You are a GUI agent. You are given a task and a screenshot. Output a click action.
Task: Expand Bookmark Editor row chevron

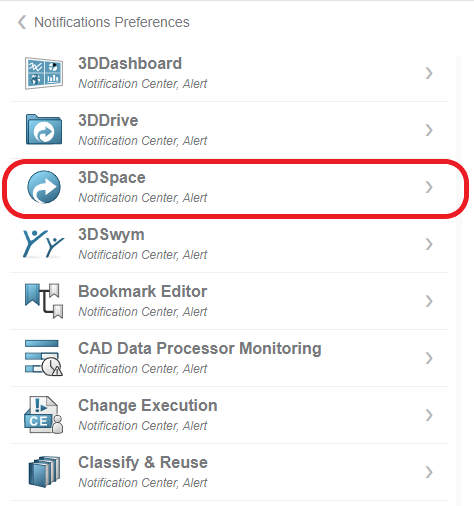click(x=429, y=301)
